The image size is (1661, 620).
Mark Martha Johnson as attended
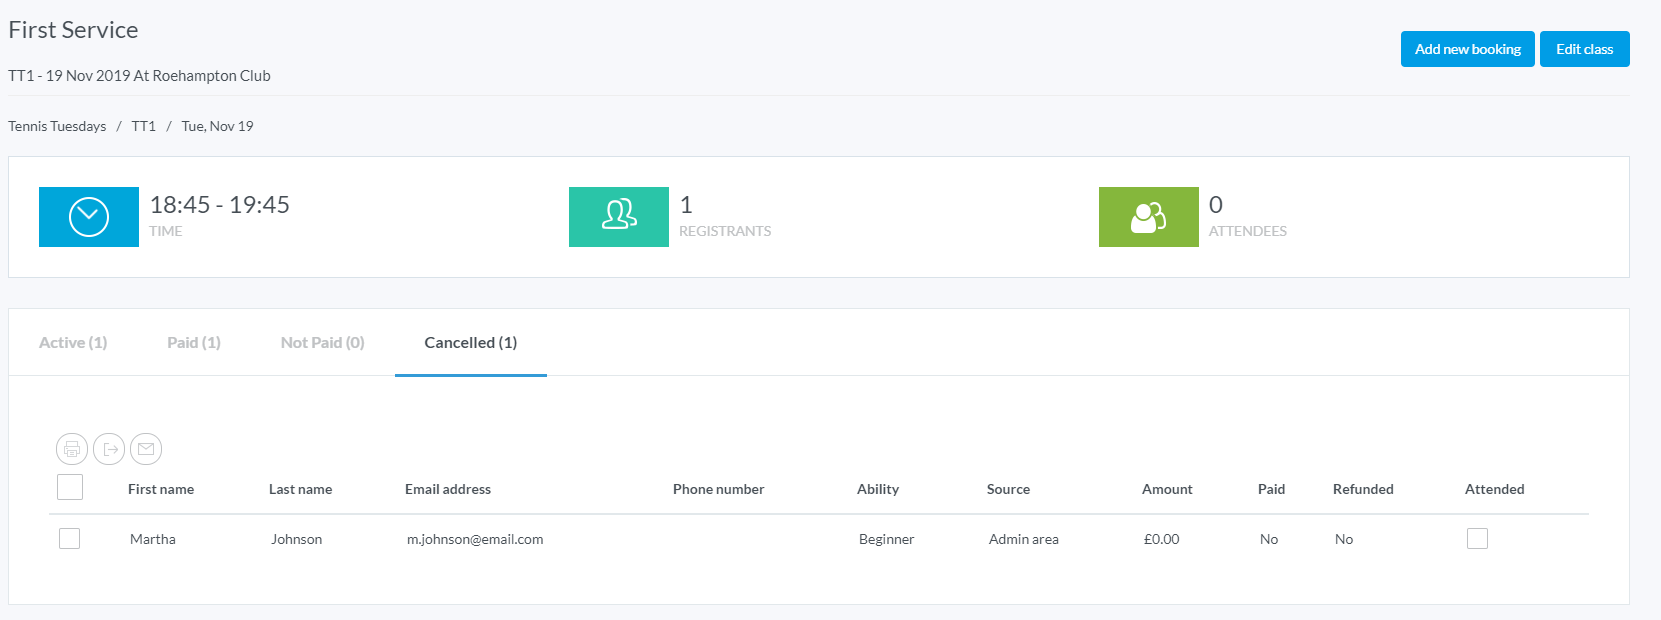(1477, 539)
